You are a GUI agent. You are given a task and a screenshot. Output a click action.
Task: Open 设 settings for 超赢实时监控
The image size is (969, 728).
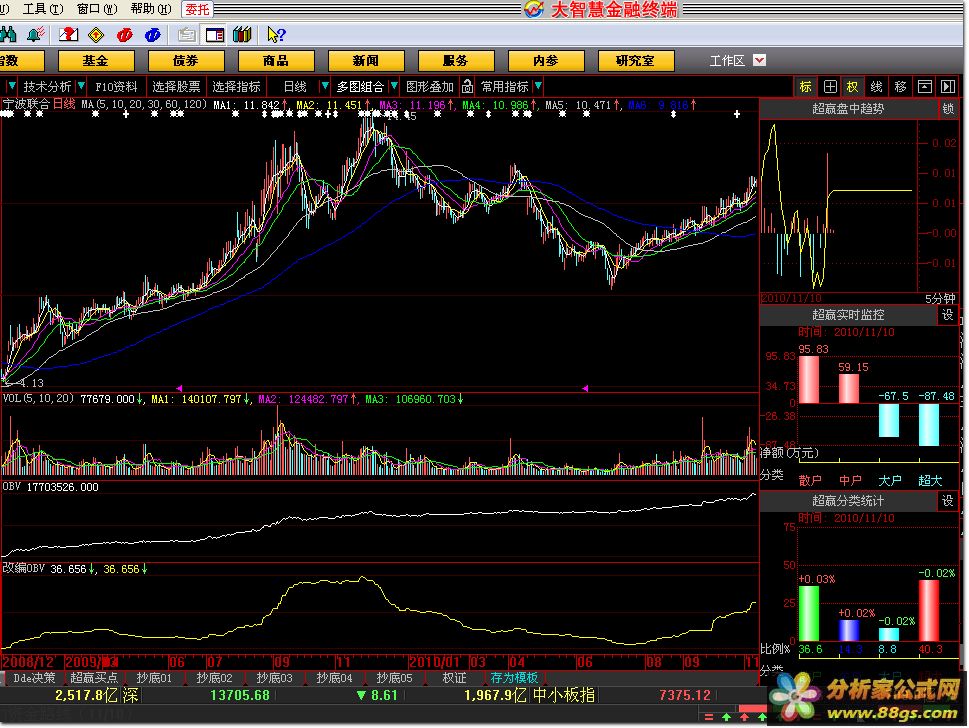[x=948, y=315]
